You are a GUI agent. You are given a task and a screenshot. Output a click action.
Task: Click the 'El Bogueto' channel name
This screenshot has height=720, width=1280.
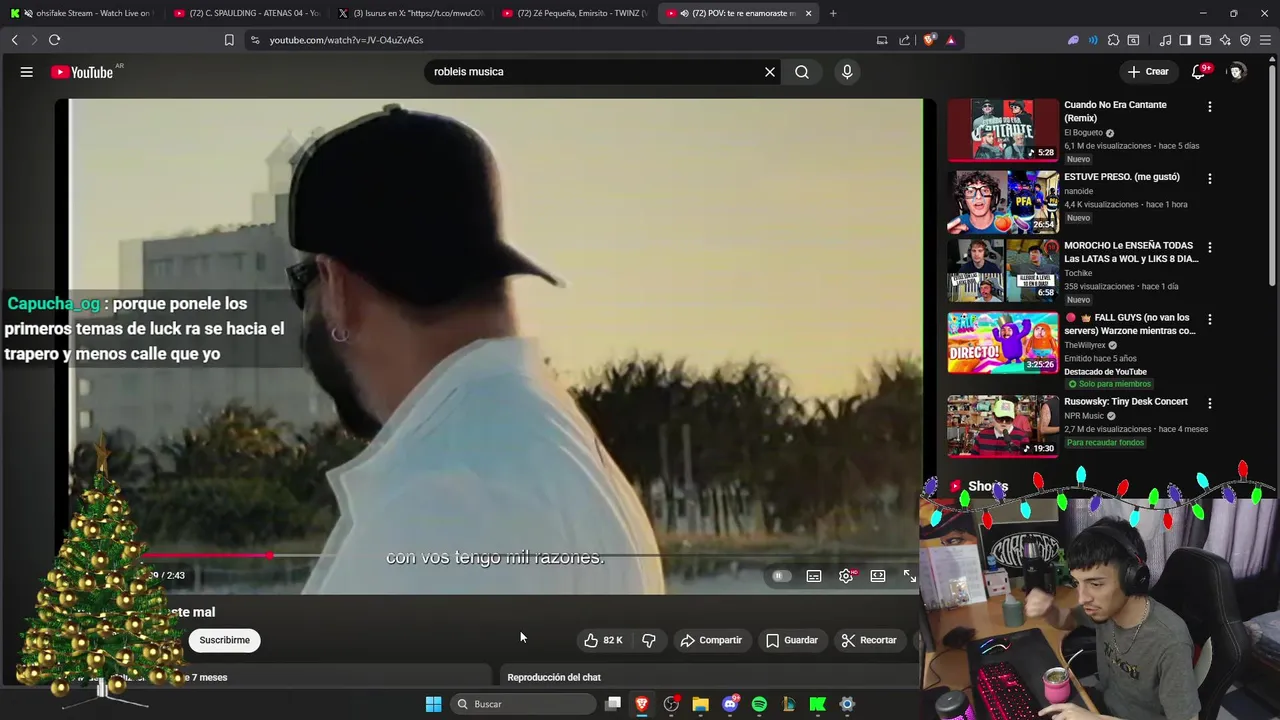1083,133
